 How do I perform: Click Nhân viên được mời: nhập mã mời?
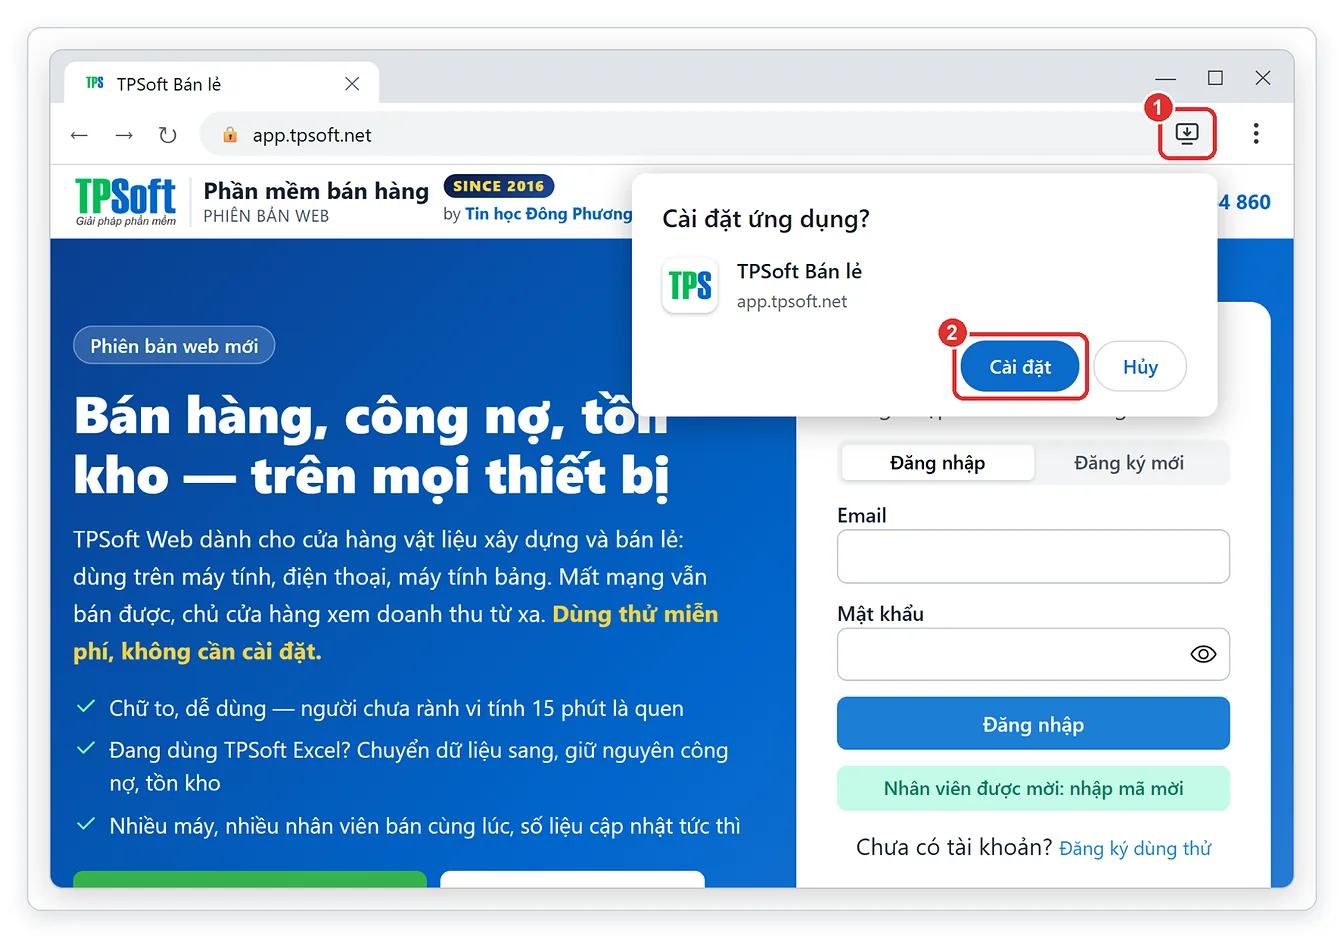click(x=1033, y=788)
